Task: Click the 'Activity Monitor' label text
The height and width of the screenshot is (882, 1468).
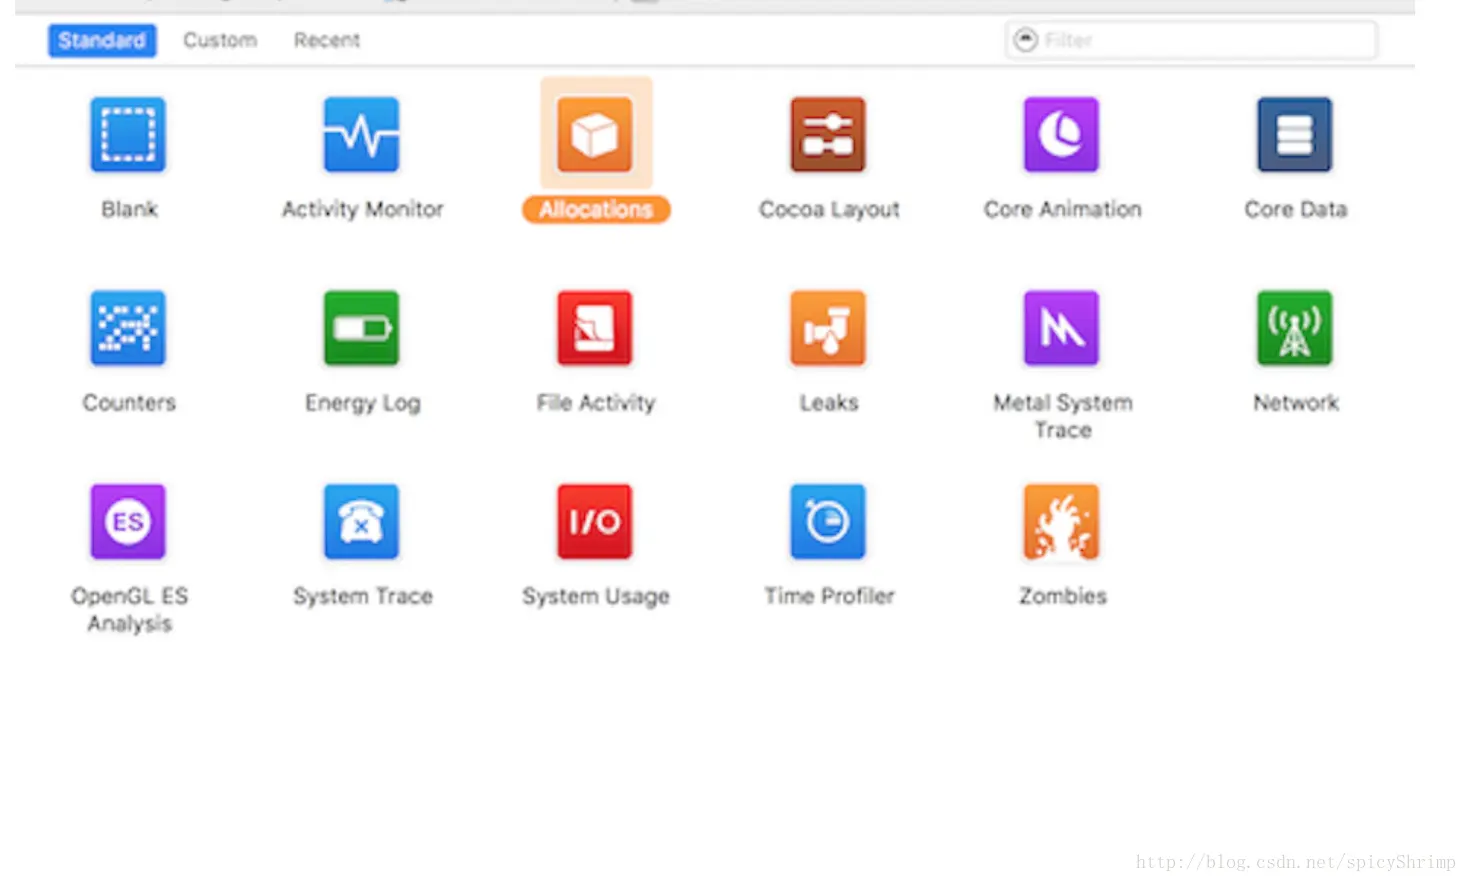Action: pyautogui.click(x=362, y=209)
